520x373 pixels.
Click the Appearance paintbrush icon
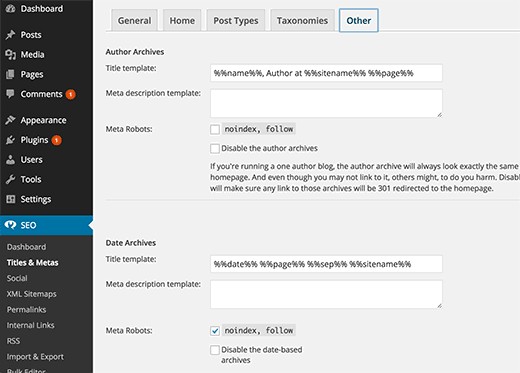[10, 120]
